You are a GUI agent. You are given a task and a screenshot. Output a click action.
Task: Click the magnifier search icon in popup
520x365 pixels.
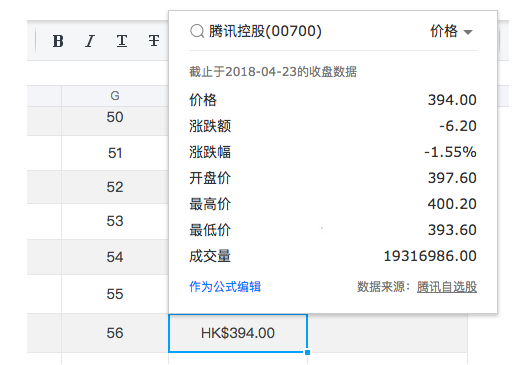click(x=197, y=32)
